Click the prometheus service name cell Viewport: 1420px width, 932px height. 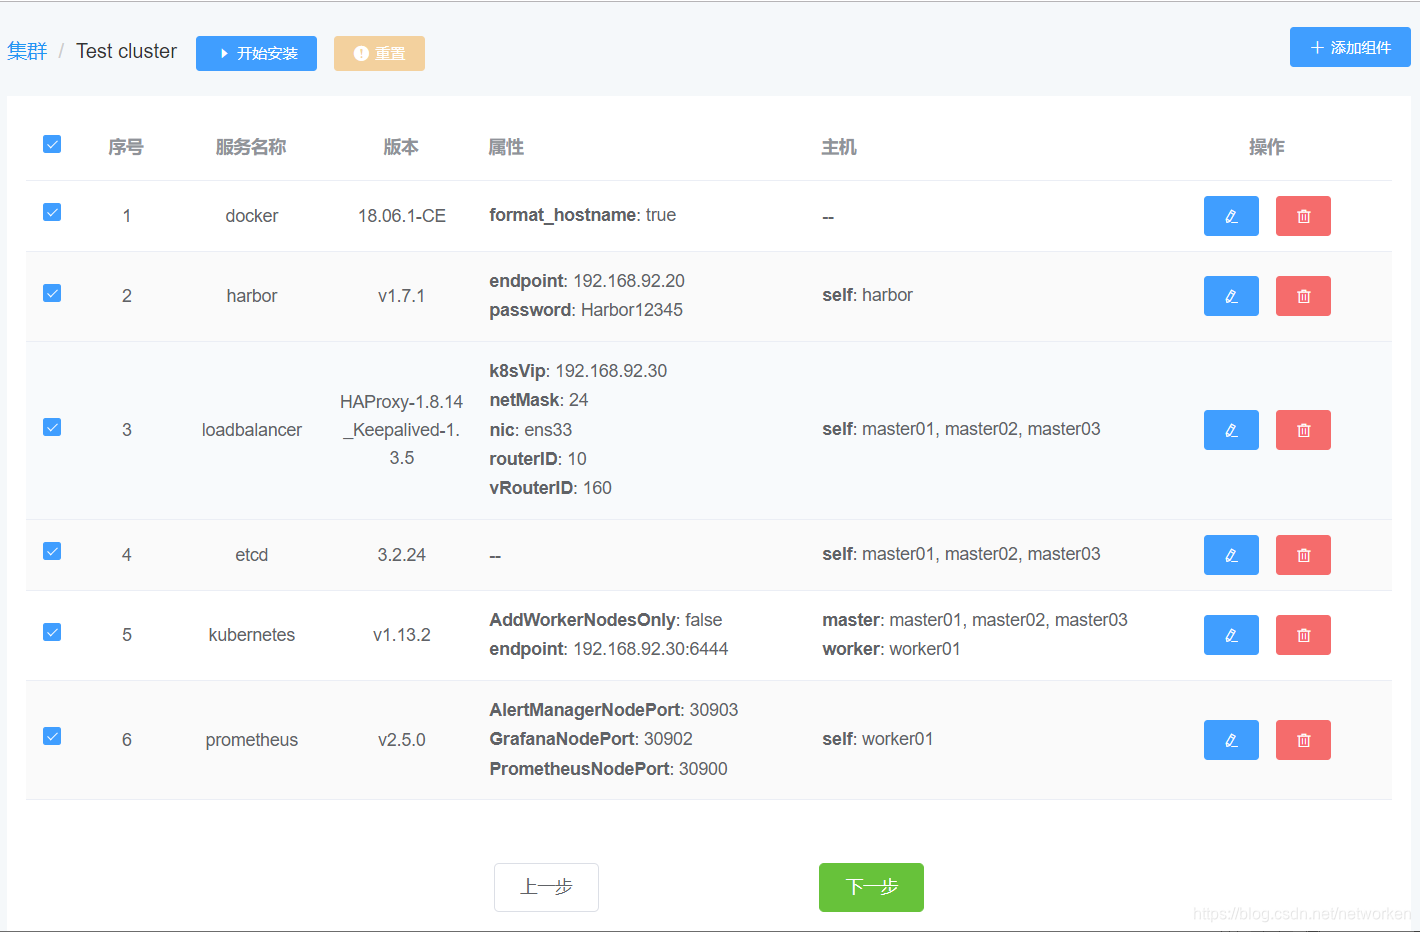252,740
